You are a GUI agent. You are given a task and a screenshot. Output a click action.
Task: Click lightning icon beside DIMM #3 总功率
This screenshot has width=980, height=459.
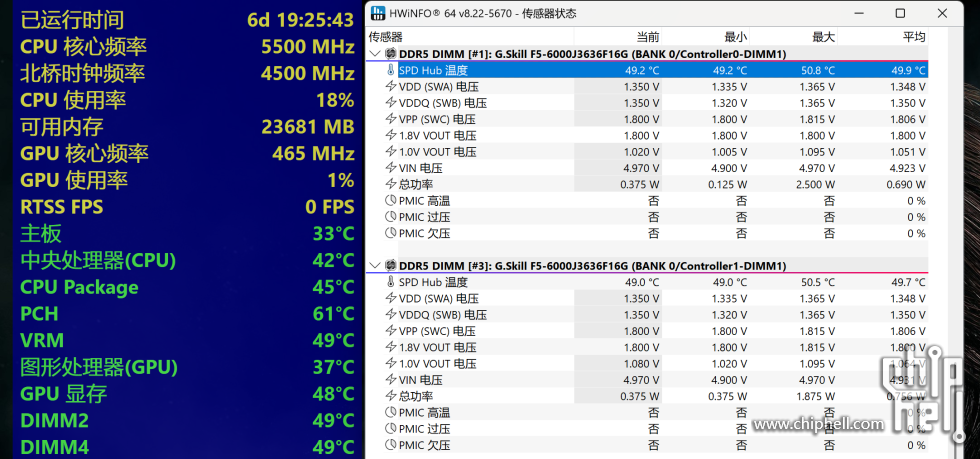tap(391, 396)
